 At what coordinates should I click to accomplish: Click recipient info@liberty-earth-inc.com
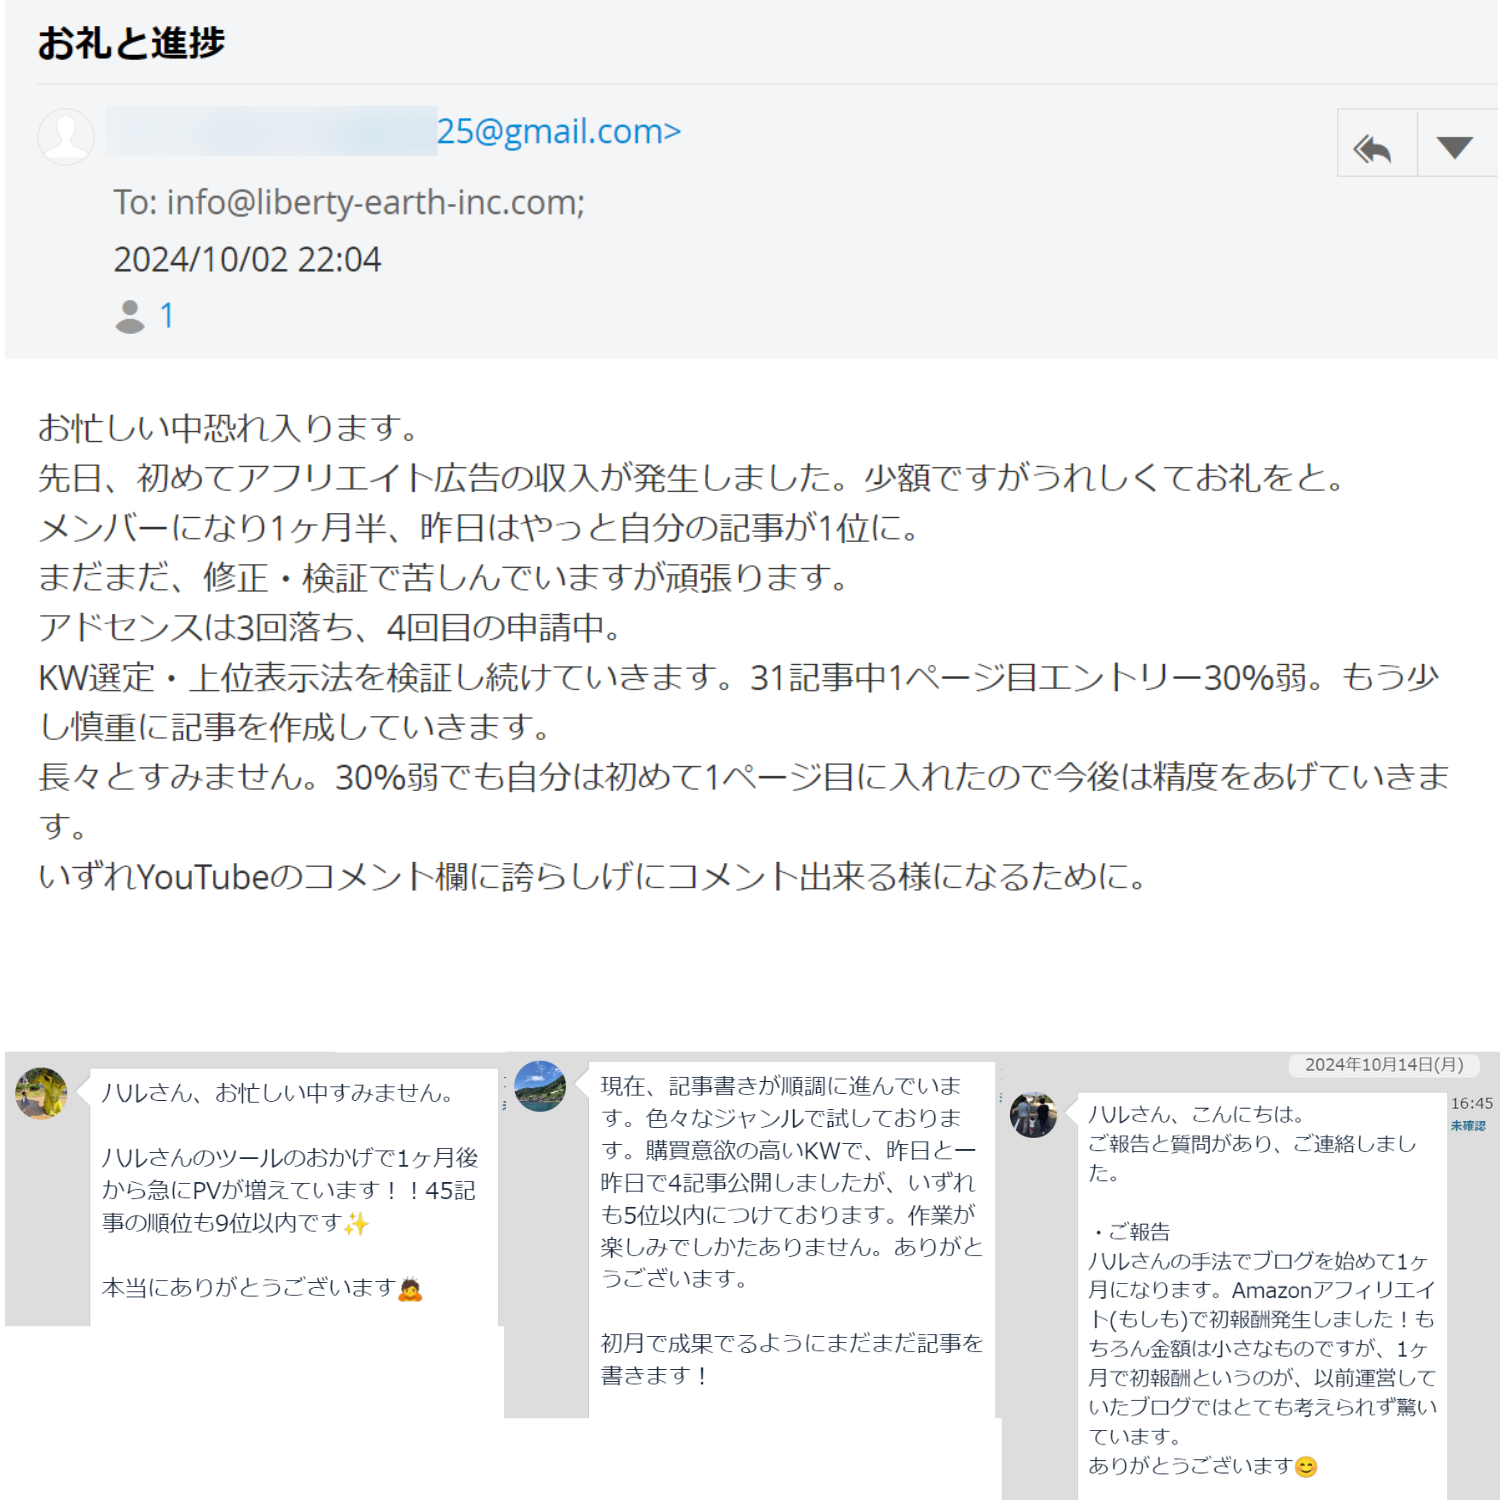coord(375,202)
